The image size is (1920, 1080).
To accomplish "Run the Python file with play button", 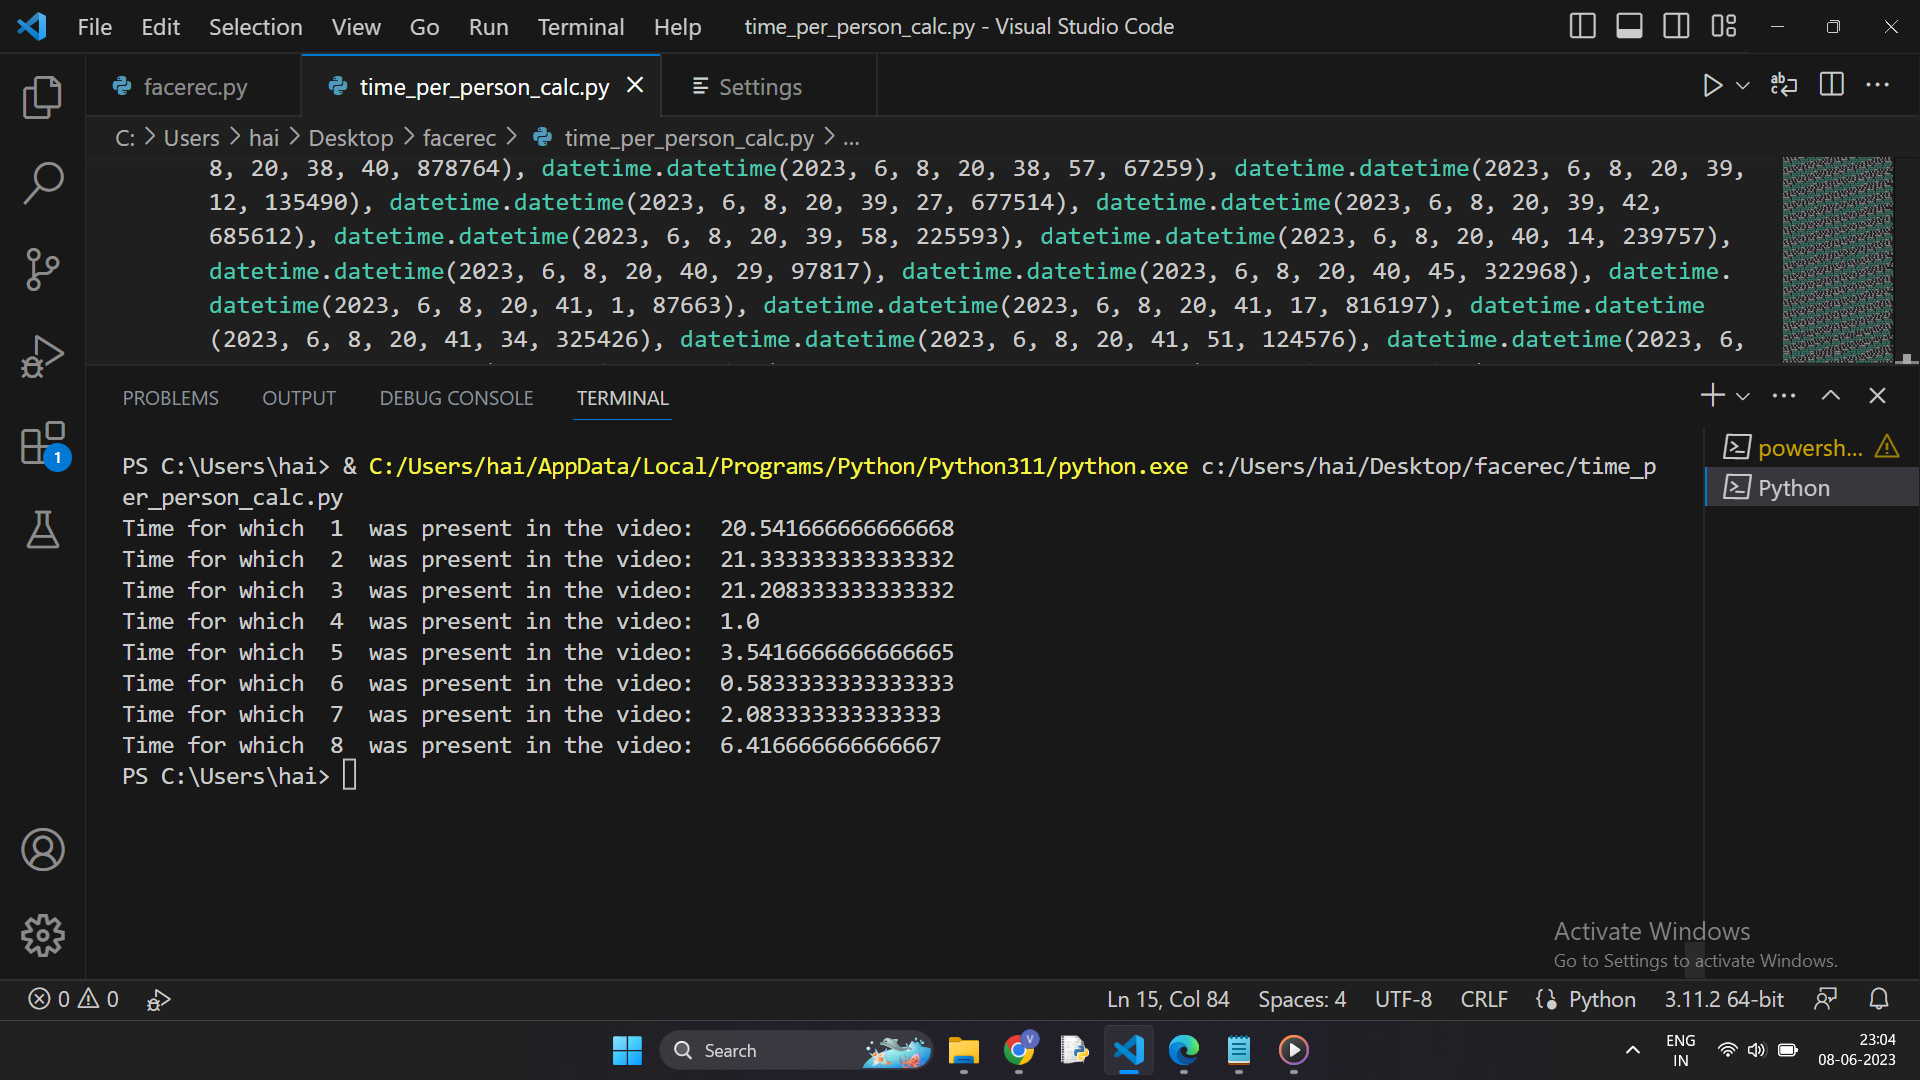I will click(1712, 85).
